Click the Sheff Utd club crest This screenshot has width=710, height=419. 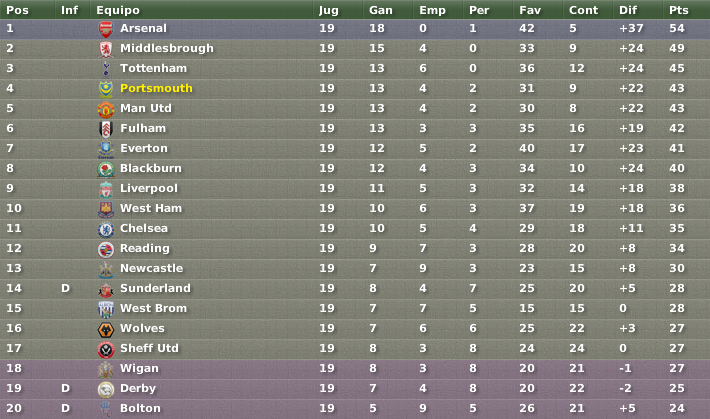click(x=106, y=349)
